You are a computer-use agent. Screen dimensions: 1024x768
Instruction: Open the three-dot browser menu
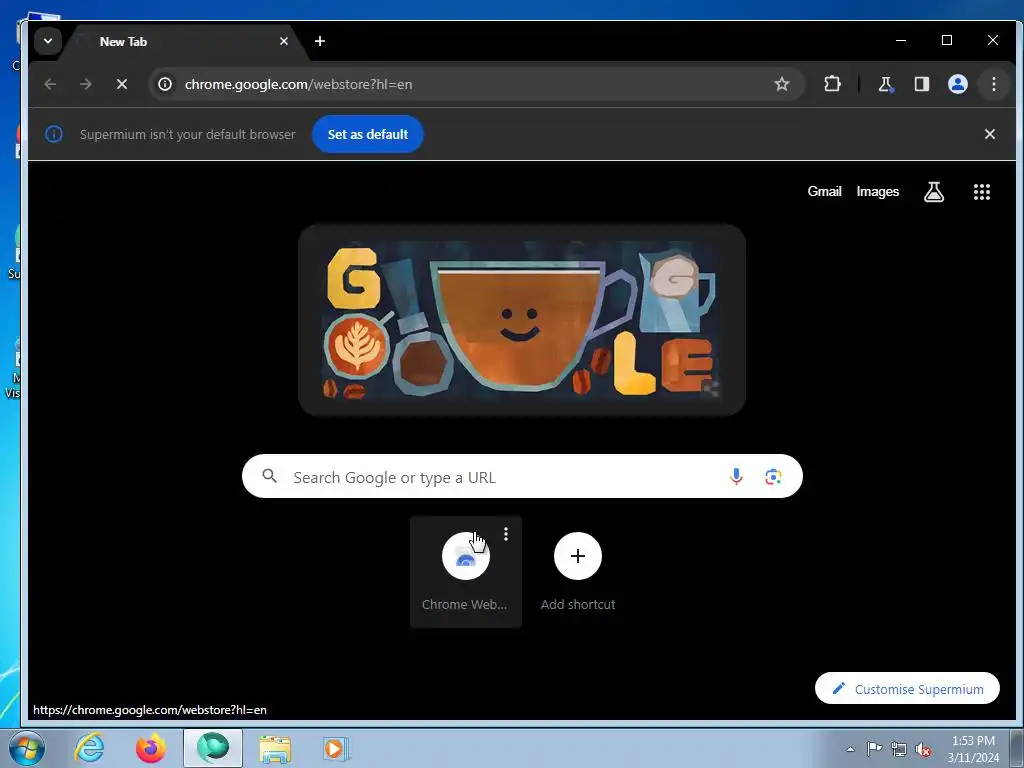coord(993,84)
